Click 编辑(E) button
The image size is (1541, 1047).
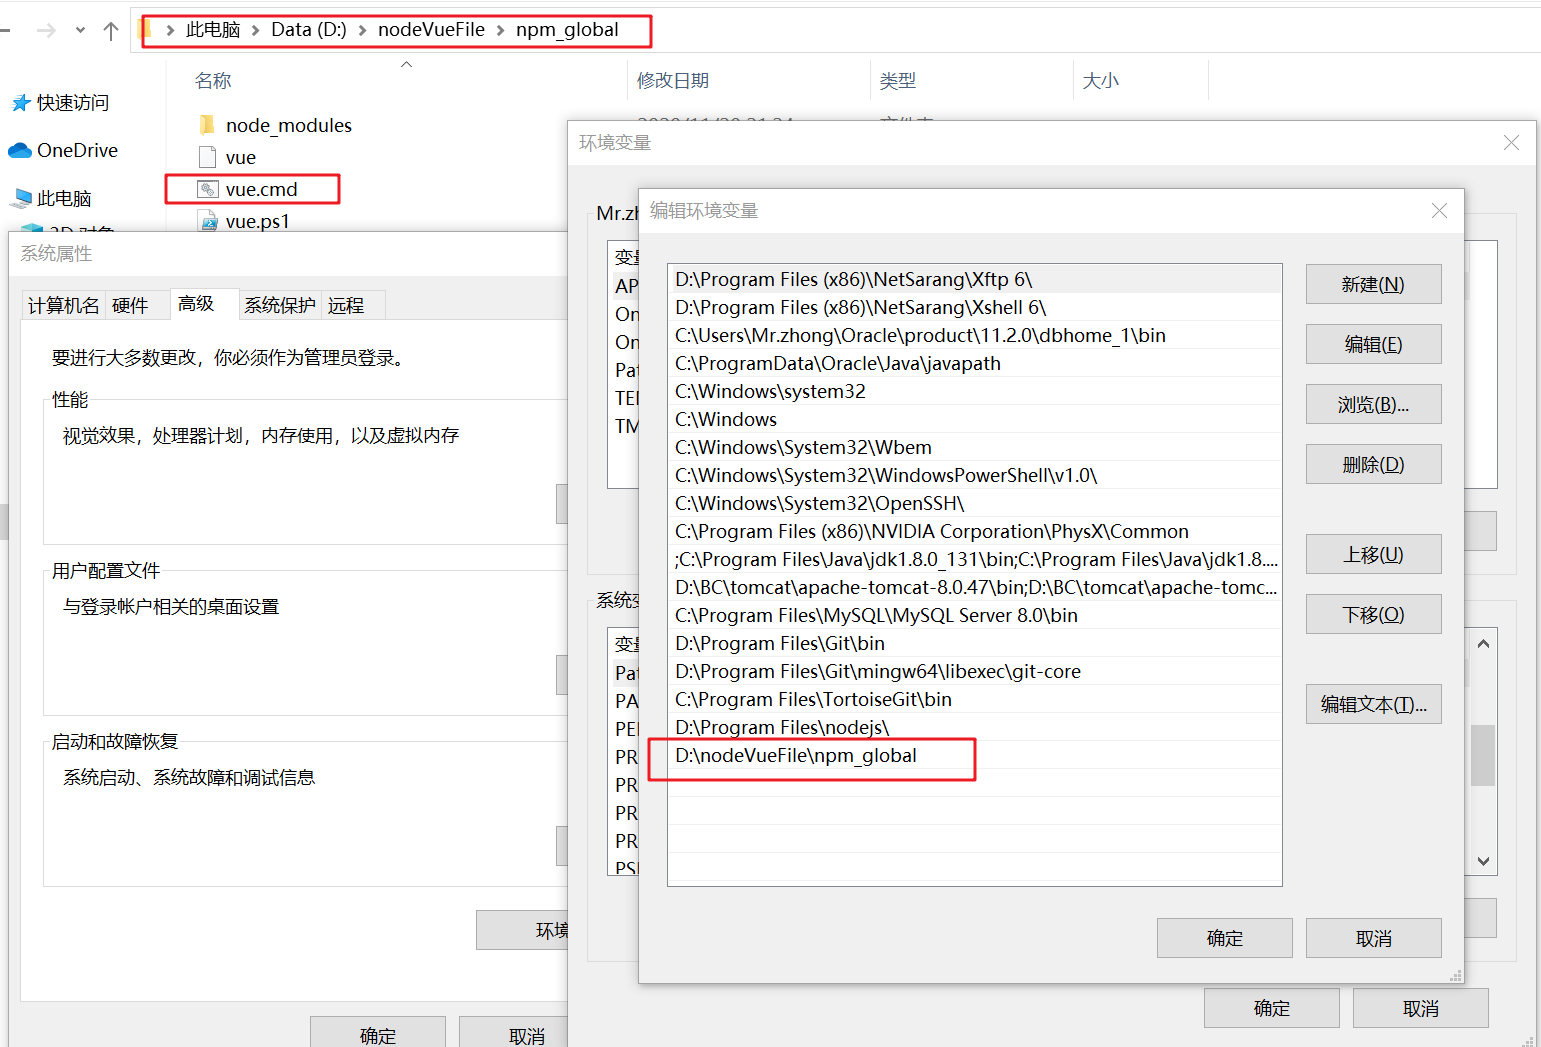pos(1373,344)
